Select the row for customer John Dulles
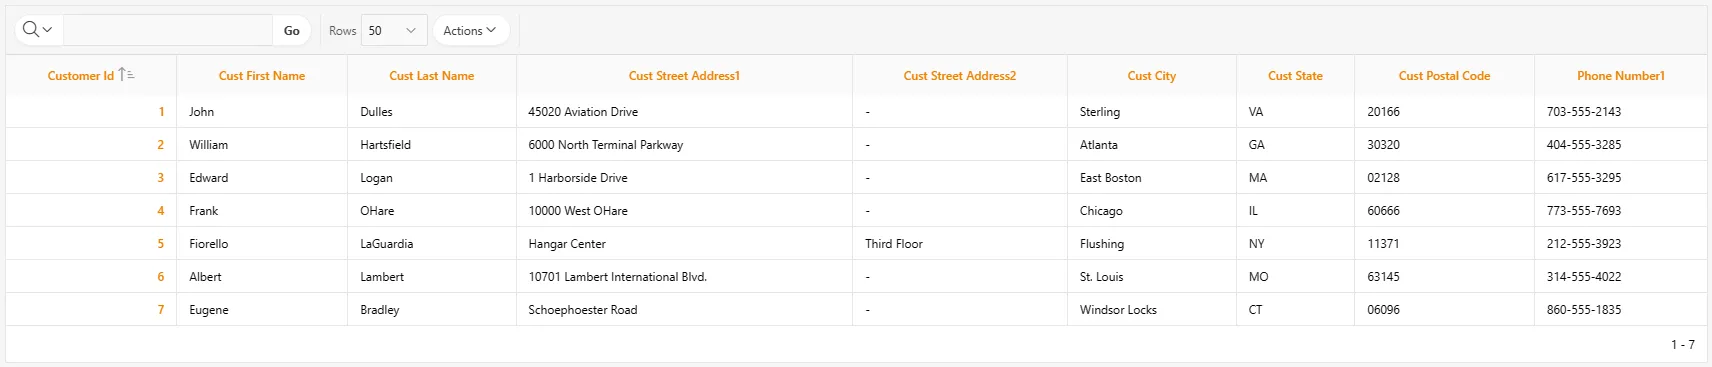Image resolution: width=1712 pixels, height=367 pixels. click(x=856, y=111)
